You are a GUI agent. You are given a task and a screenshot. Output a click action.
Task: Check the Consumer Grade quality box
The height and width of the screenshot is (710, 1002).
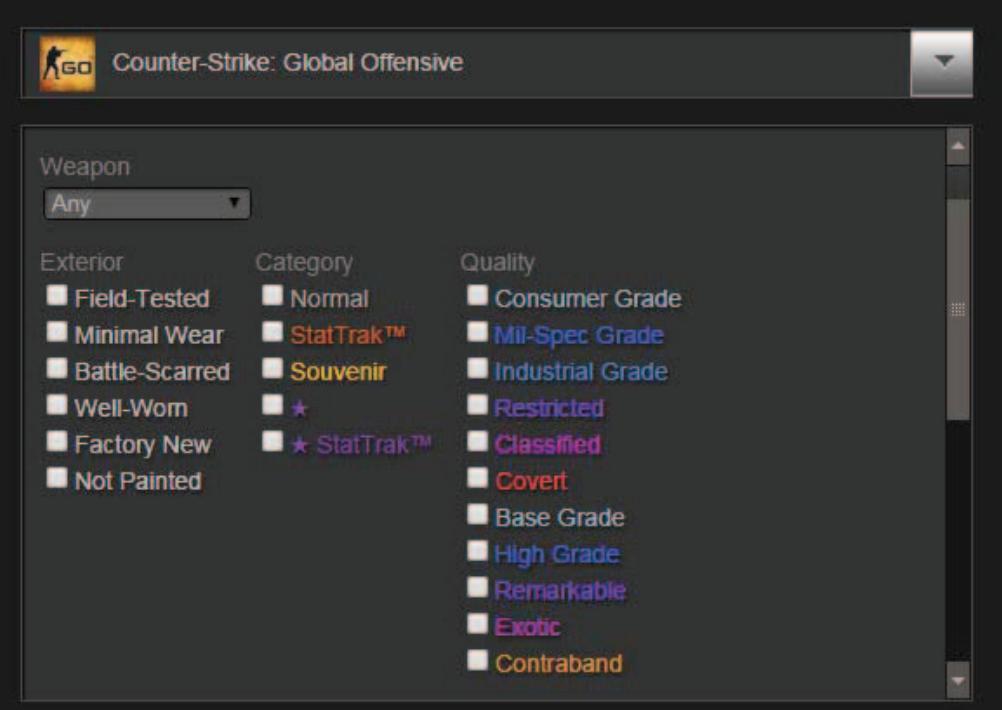click(x=477, y=295)
